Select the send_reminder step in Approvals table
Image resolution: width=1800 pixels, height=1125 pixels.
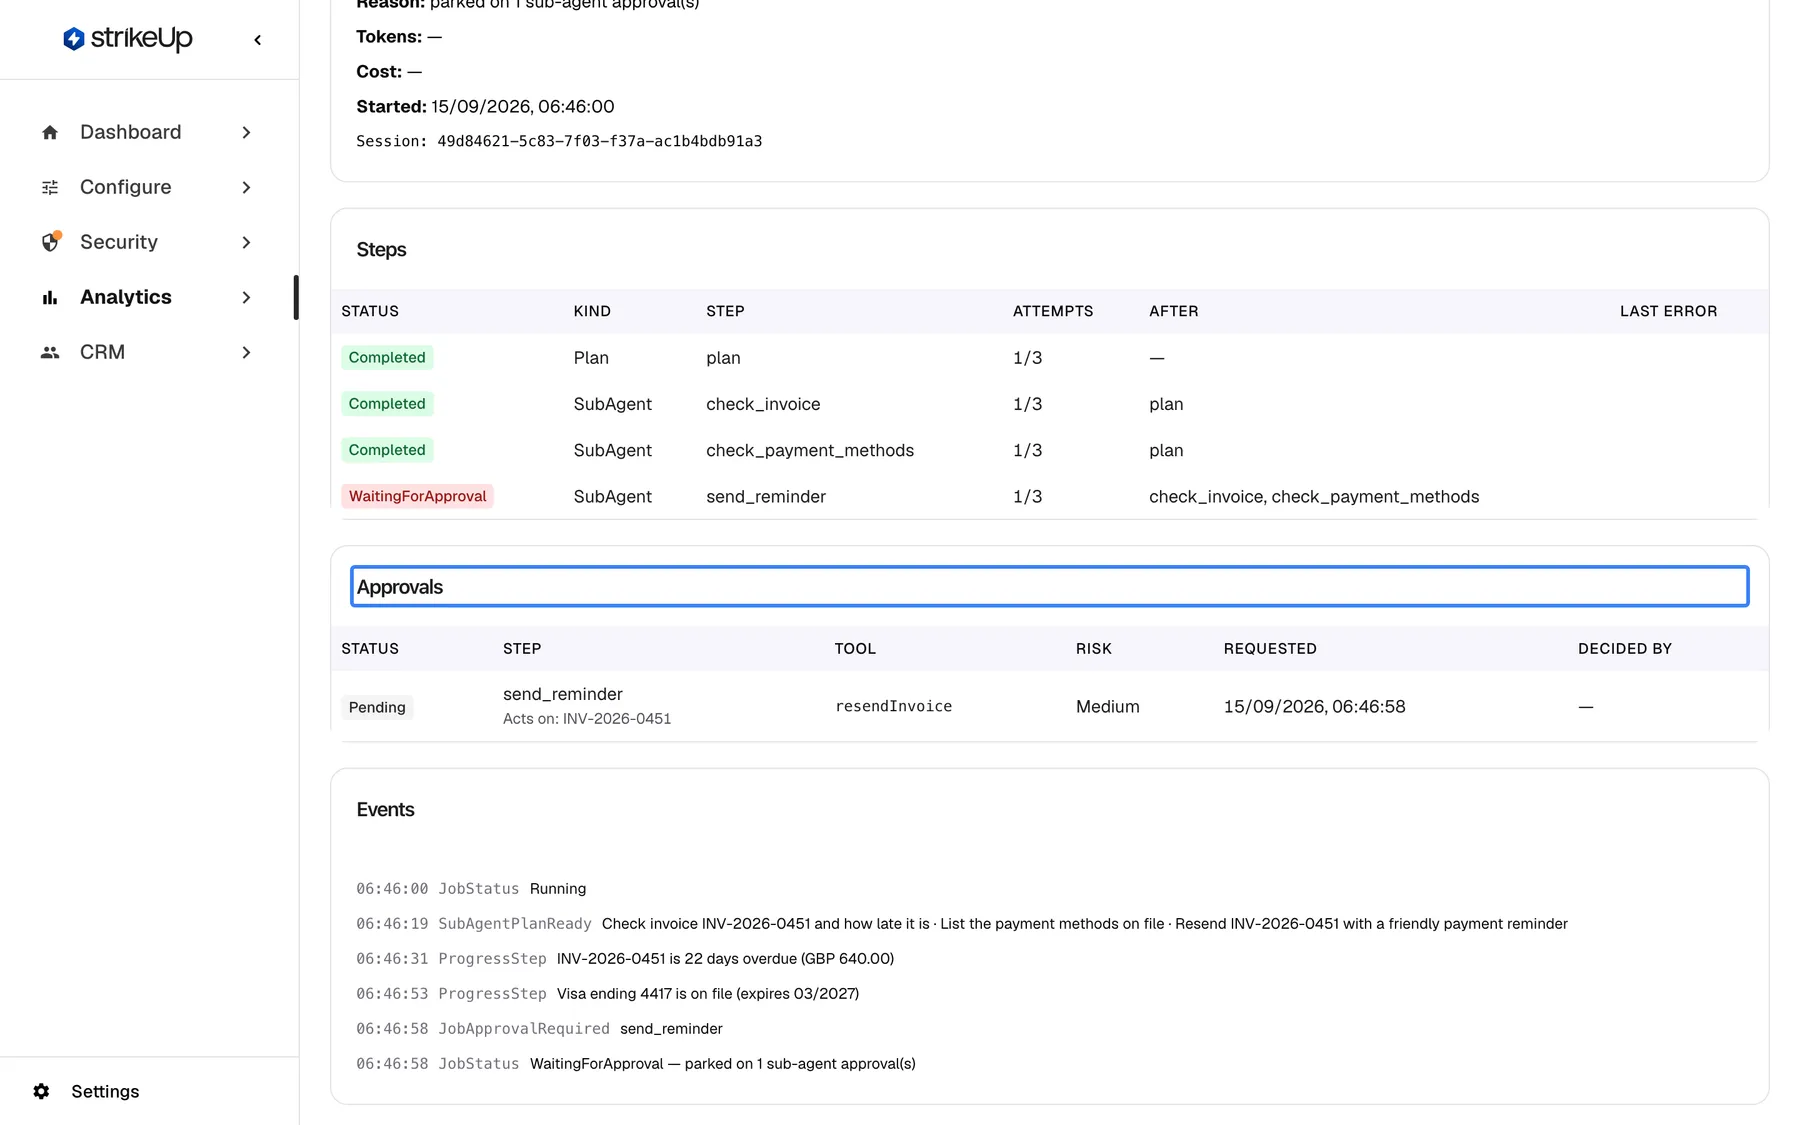click(x=562, y=694)
